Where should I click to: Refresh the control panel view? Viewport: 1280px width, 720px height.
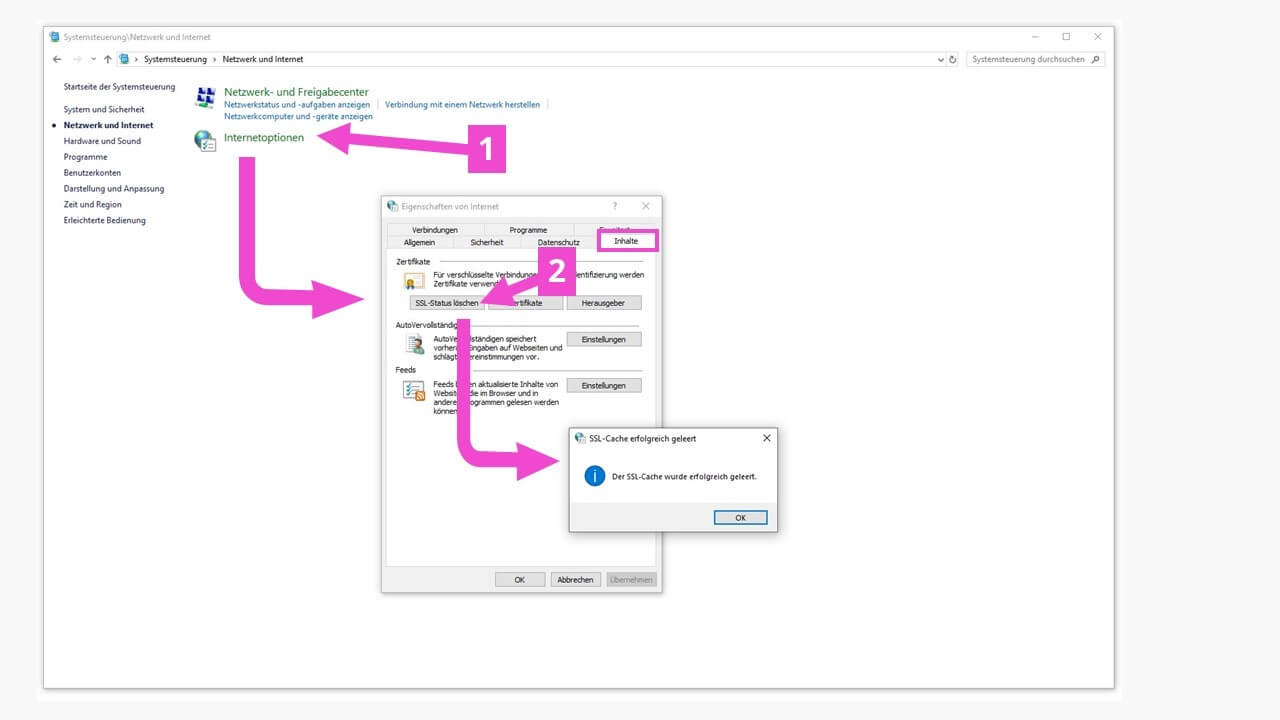tap(953, 59)
